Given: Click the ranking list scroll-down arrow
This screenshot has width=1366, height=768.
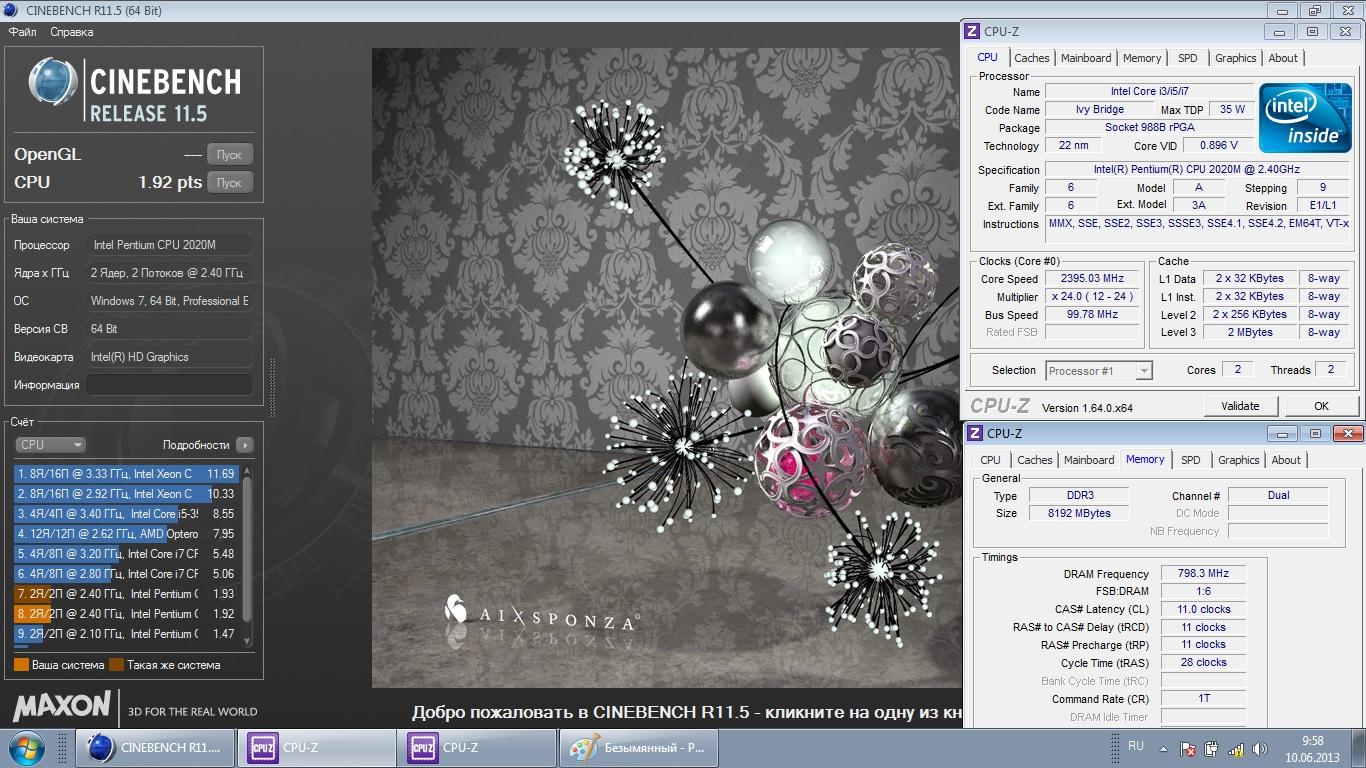Looking at the screenshot, I should coord(247,641).
